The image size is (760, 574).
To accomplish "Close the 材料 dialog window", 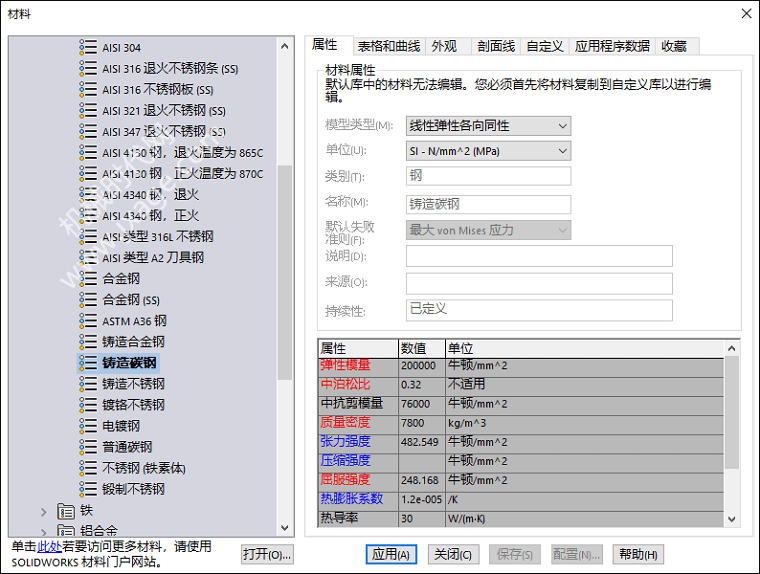I will click(746, 14).
